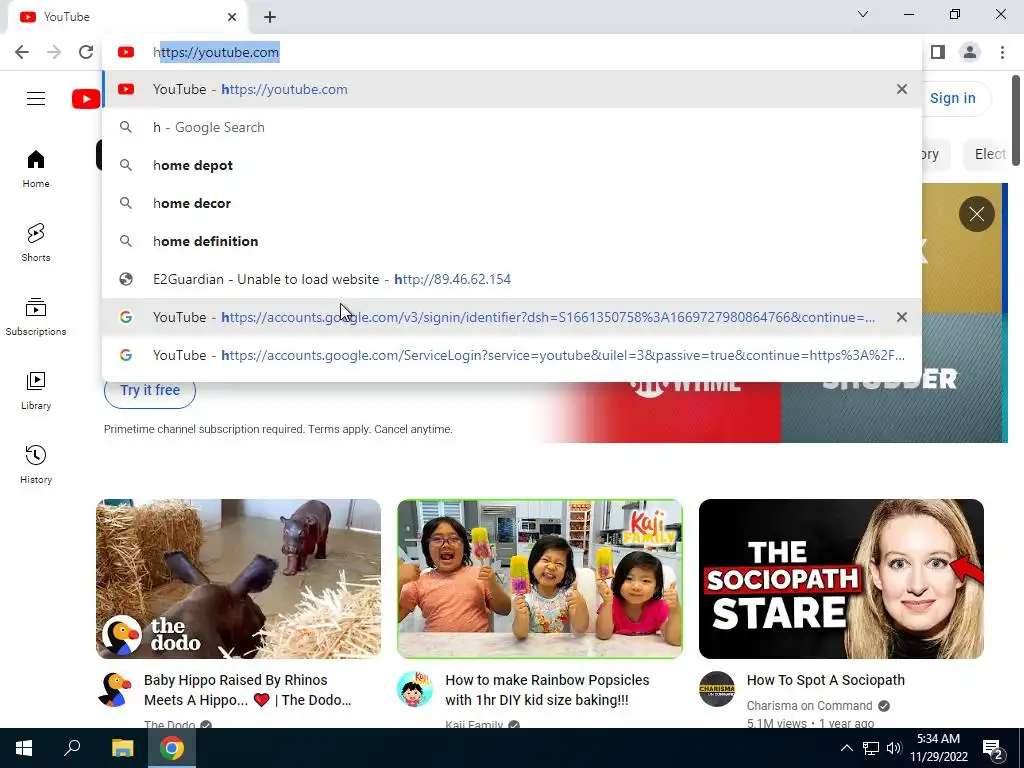
Task: Open The Dodo channel avatar
Action: 115,690
